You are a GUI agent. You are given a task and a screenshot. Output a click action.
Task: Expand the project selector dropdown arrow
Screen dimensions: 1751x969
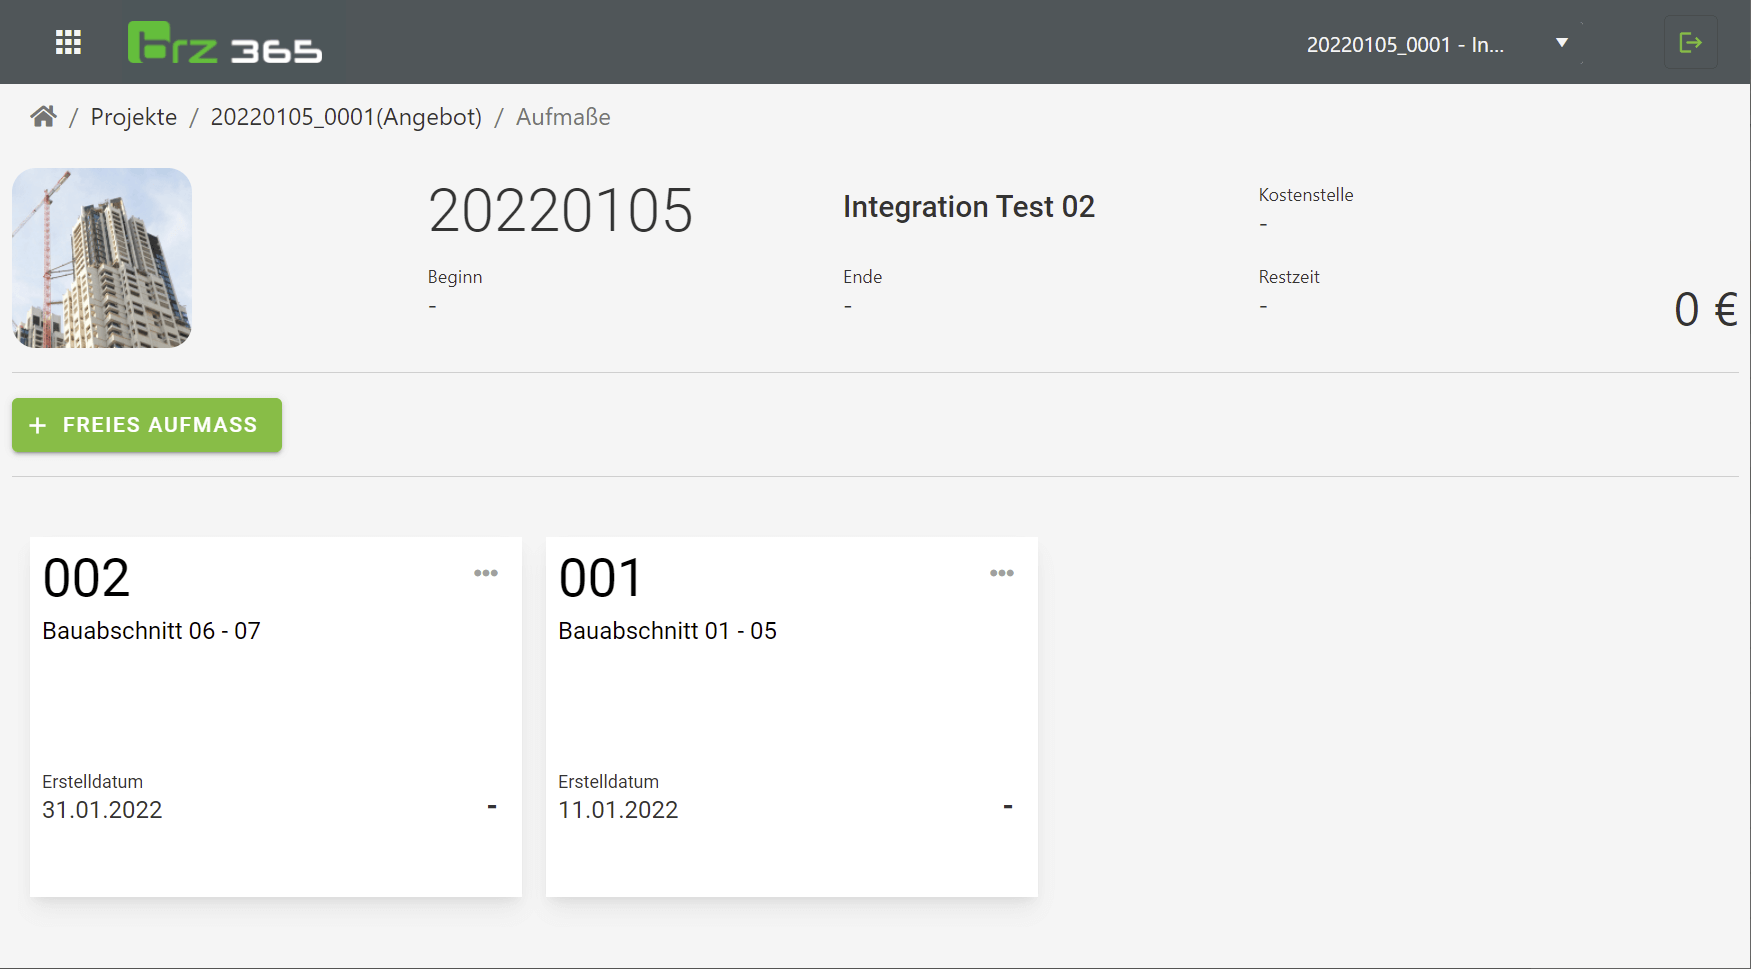coord(1561,43)
